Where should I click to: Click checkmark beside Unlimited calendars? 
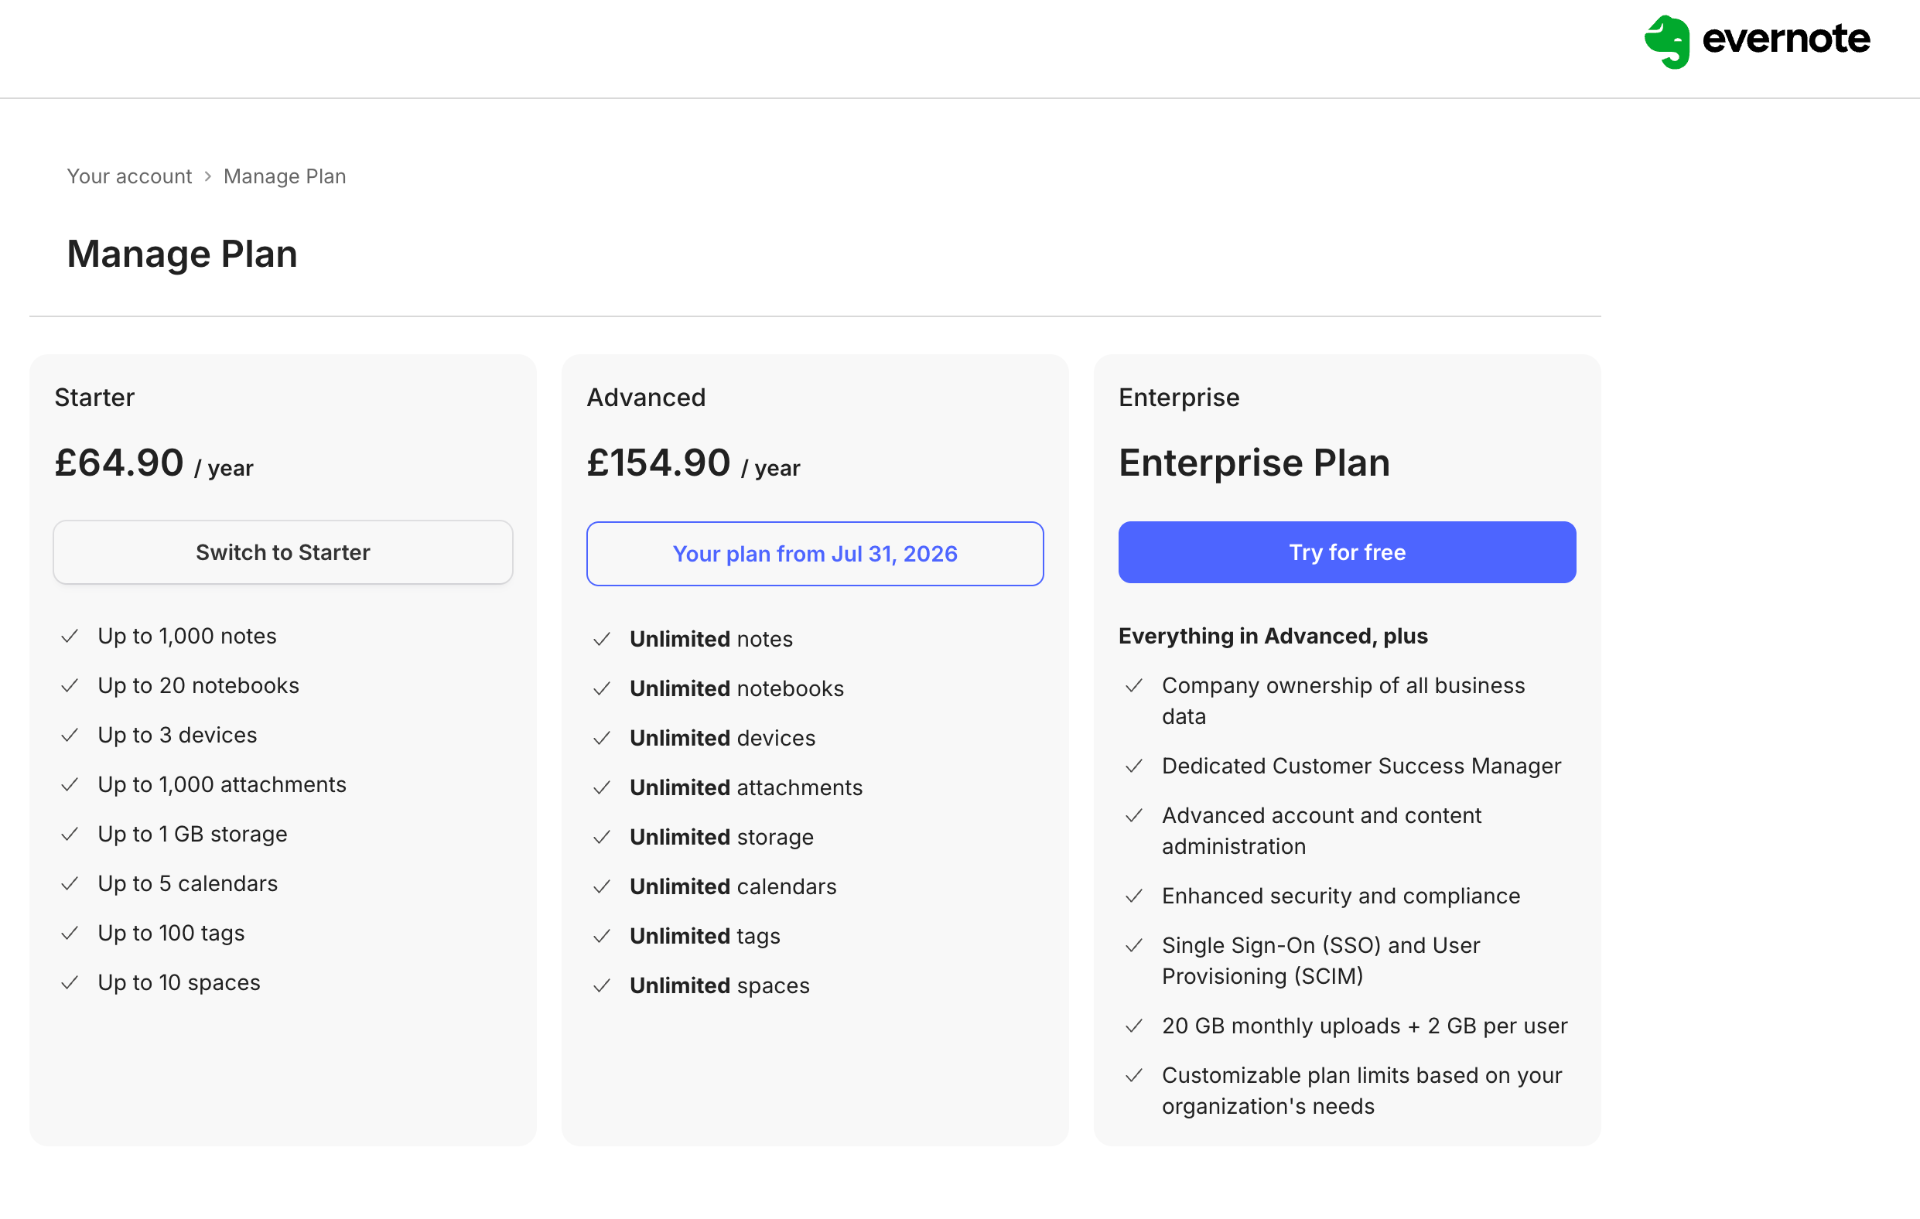pos(602,887)
